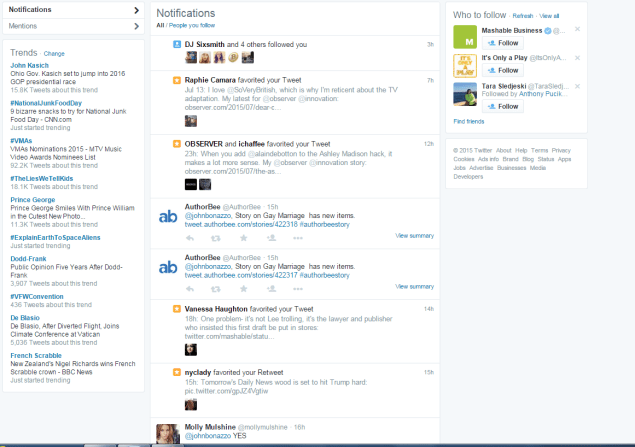This screenshot has width=635, height=447.
Task: Open nyclady's avatar thumbnail
Action: point(191,404)
